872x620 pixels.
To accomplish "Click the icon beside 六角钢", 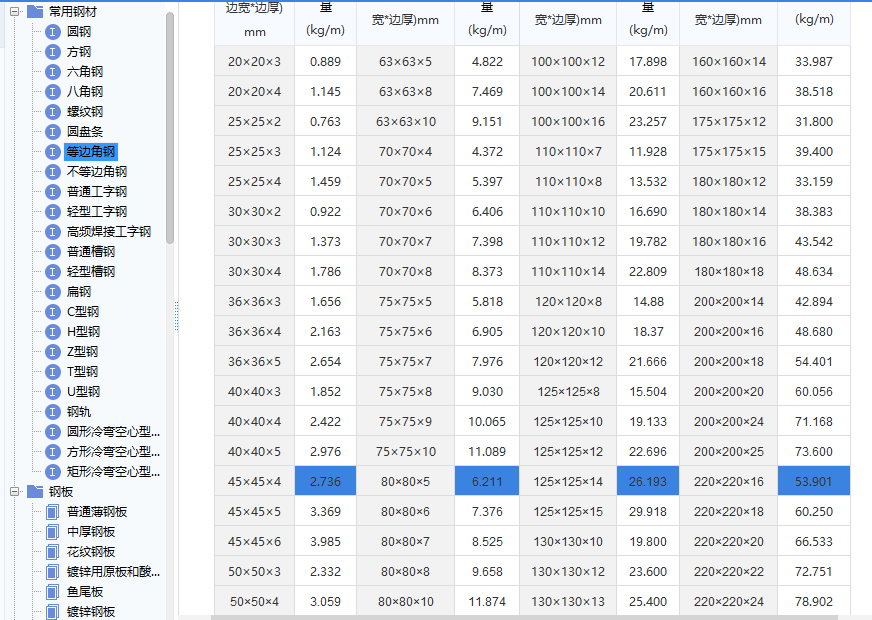I will (x=52, y=72).
